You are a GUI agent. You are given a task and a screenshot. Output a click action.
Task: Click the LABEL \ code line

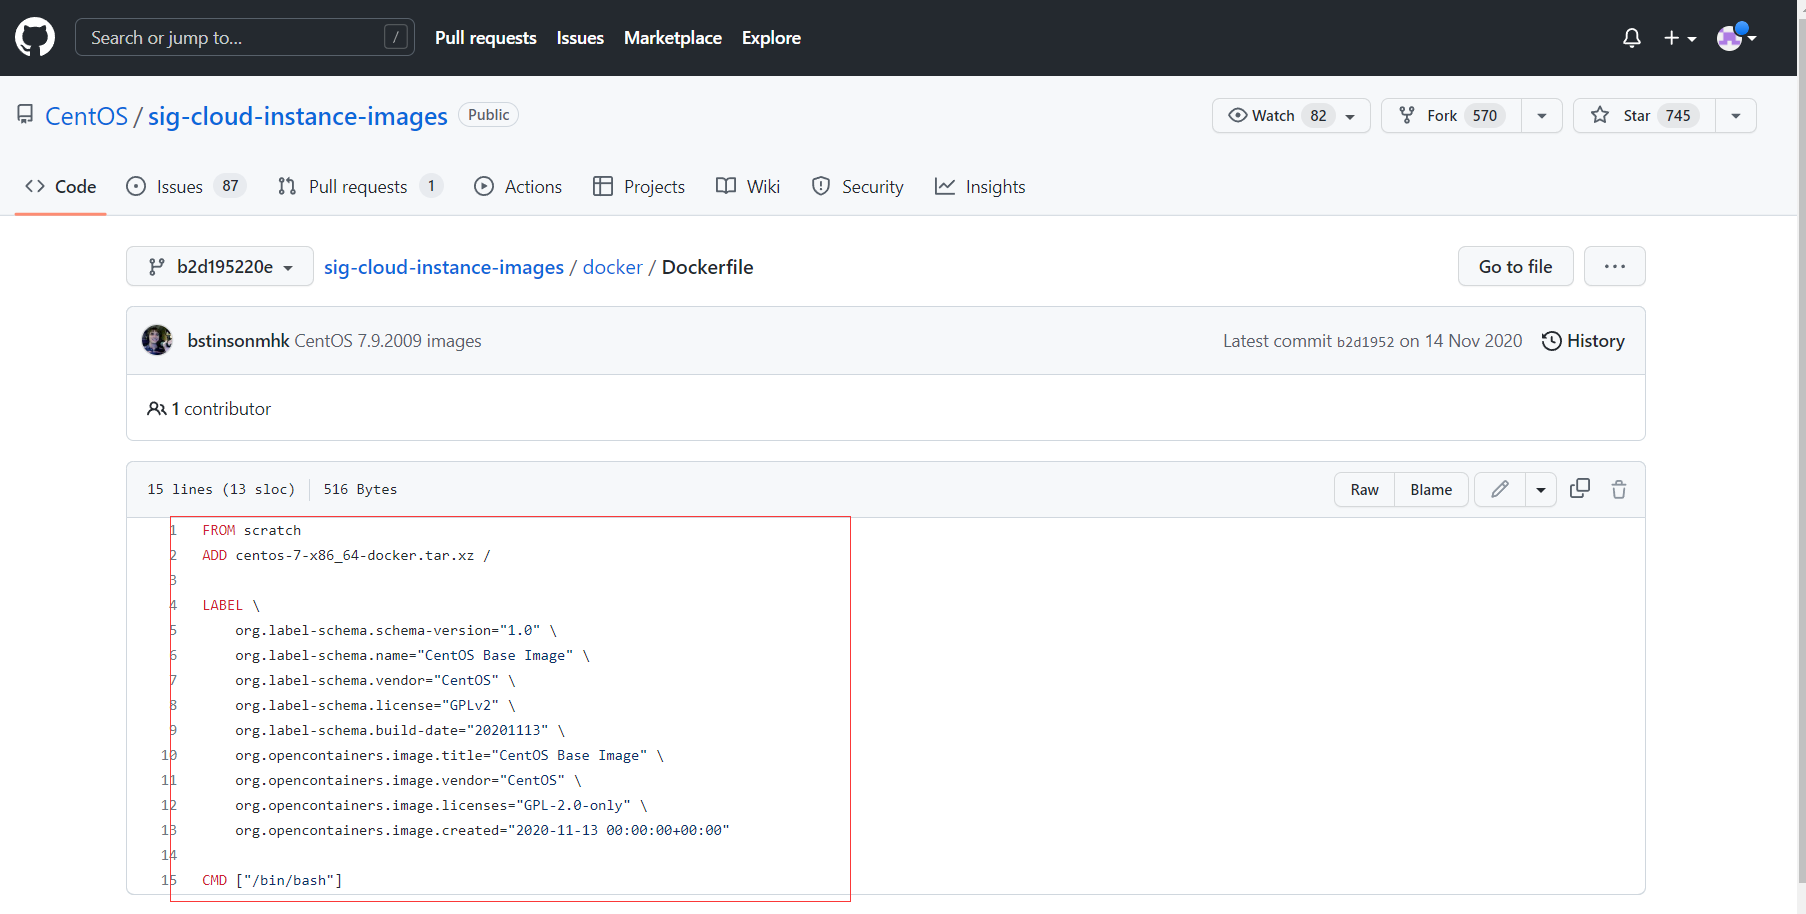pyautogui.click(x=231, y=605)
